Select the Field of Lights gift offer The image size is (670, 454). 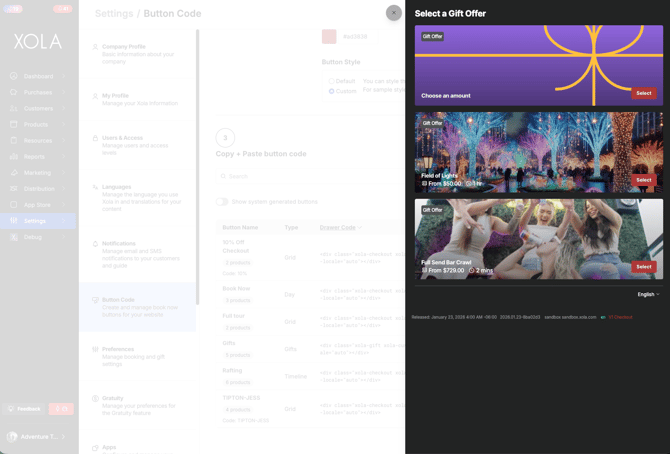pyautogui.click(x=644, y=180)
